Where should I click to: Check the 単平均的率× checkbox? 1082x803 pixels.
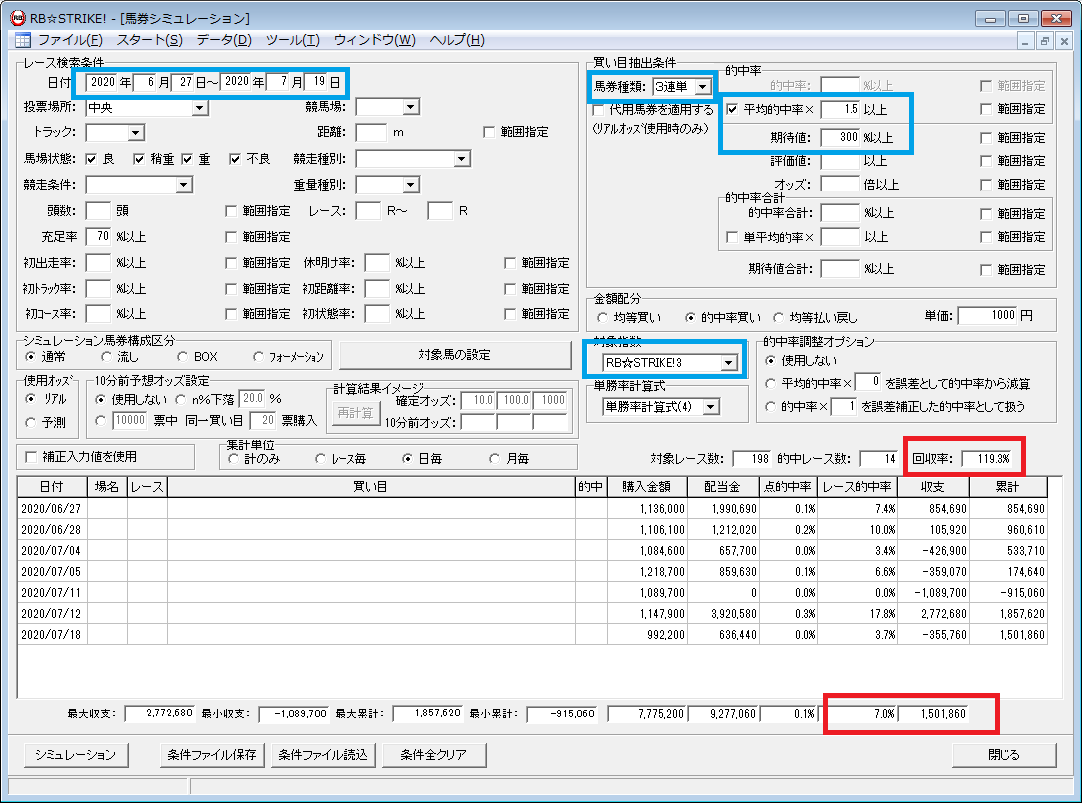[x=732, y=237]
